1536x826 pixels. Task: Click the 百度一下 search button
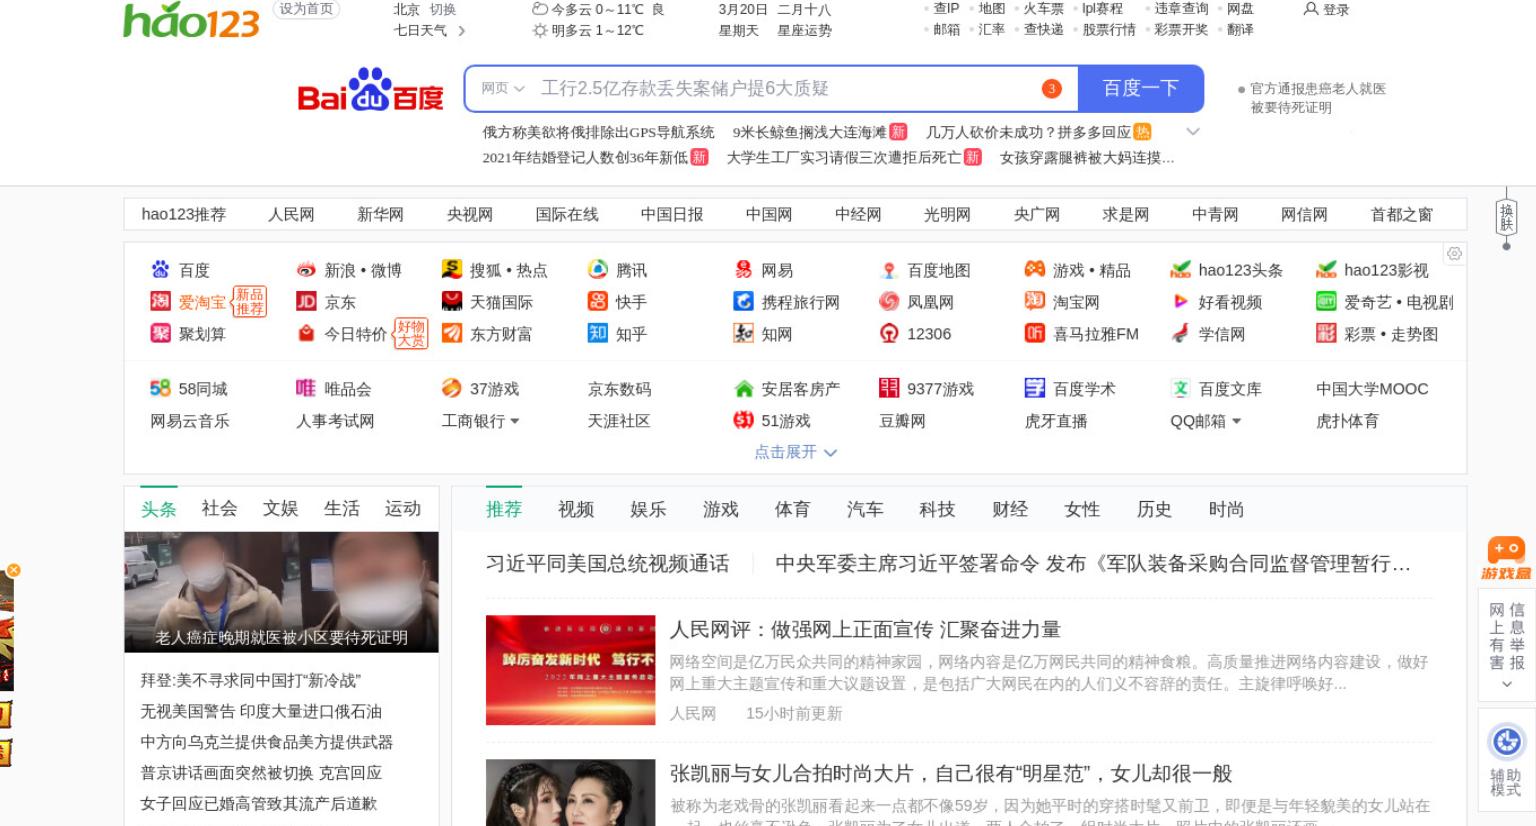[x=1141, y=88]
